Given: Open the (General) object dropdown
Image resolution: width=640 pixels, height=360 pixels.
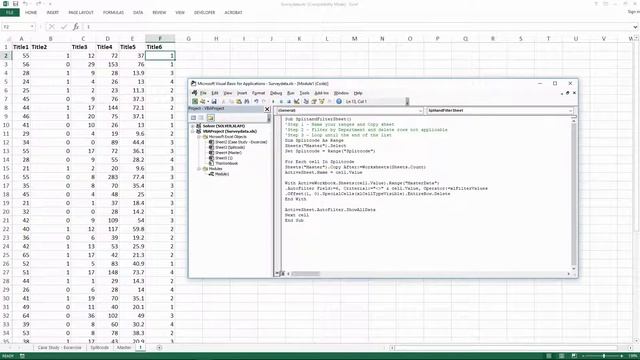Looking at the screenshot, I should pos(420,111).
